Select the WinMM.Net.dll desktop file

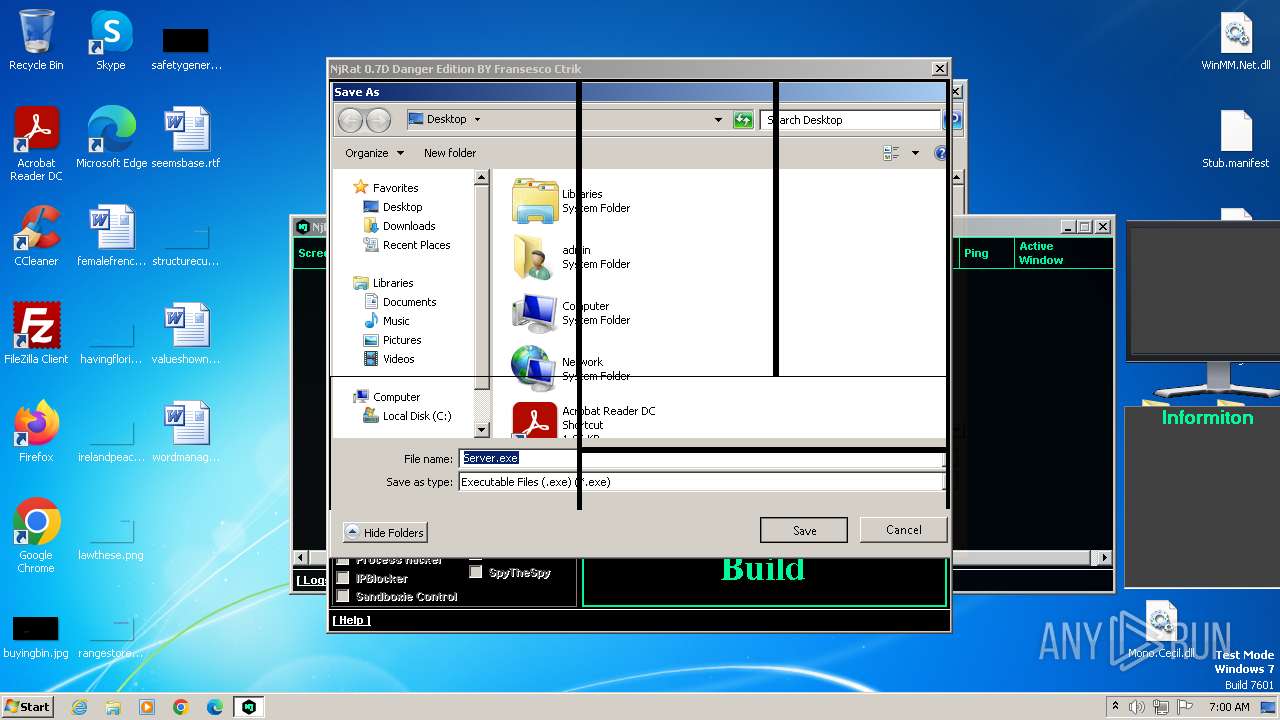click(x=1236, y=40)
